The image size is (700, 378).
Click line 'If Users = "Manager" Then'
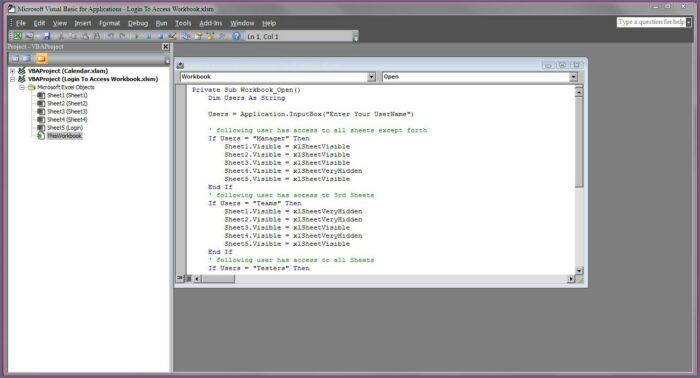click(x=258, y=138)
